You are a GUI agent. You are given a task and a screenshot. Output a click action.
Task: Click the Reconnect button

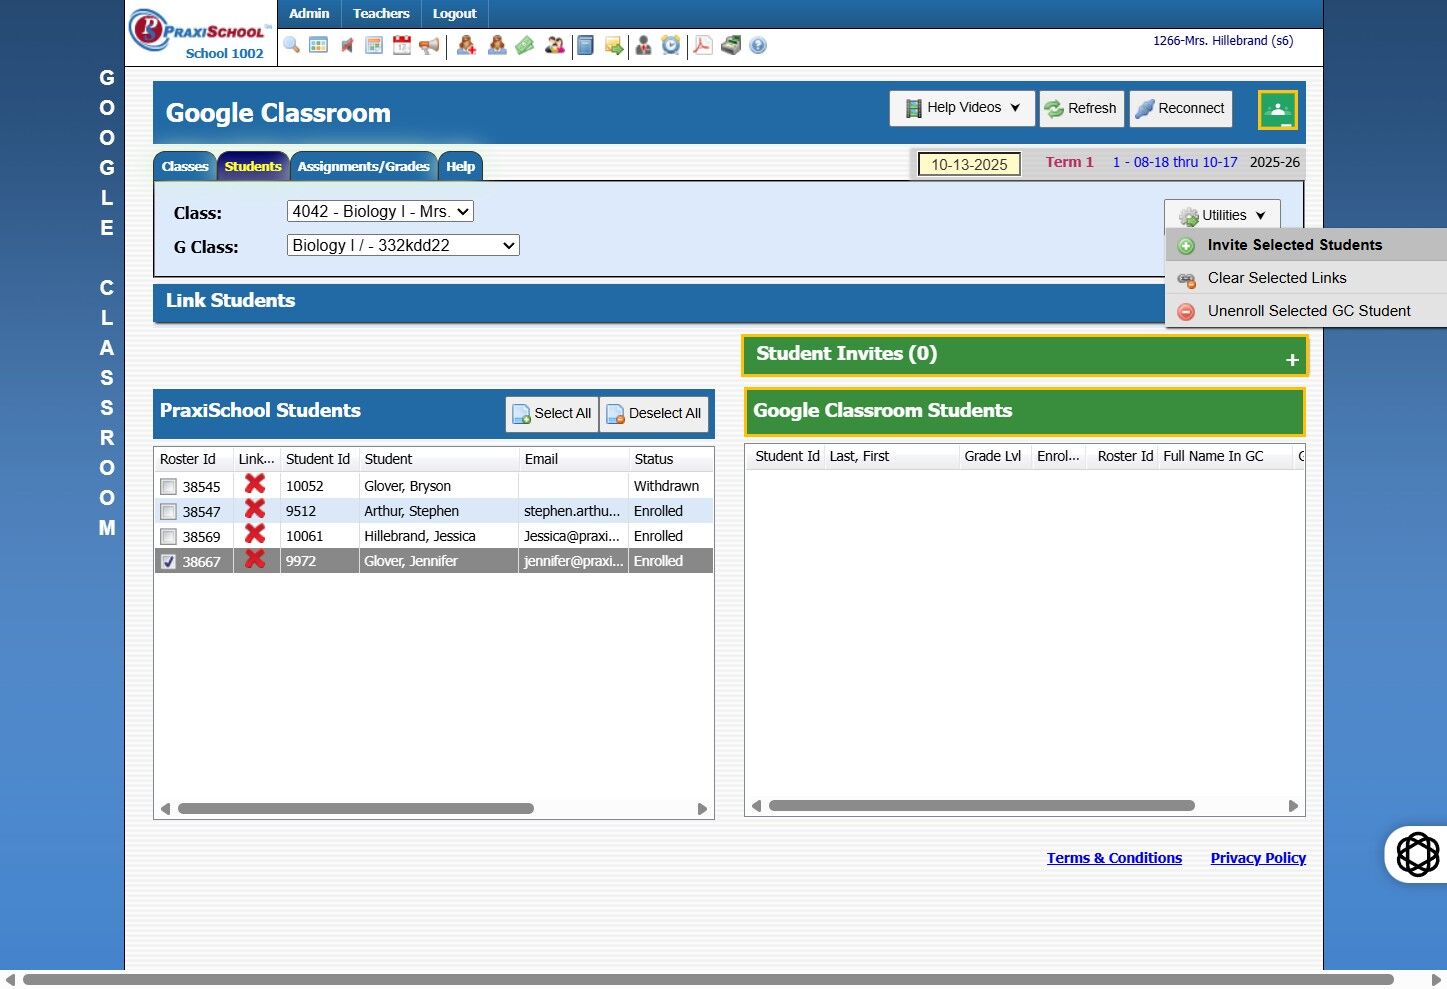pyautogui.click(x=1180, y=108)
